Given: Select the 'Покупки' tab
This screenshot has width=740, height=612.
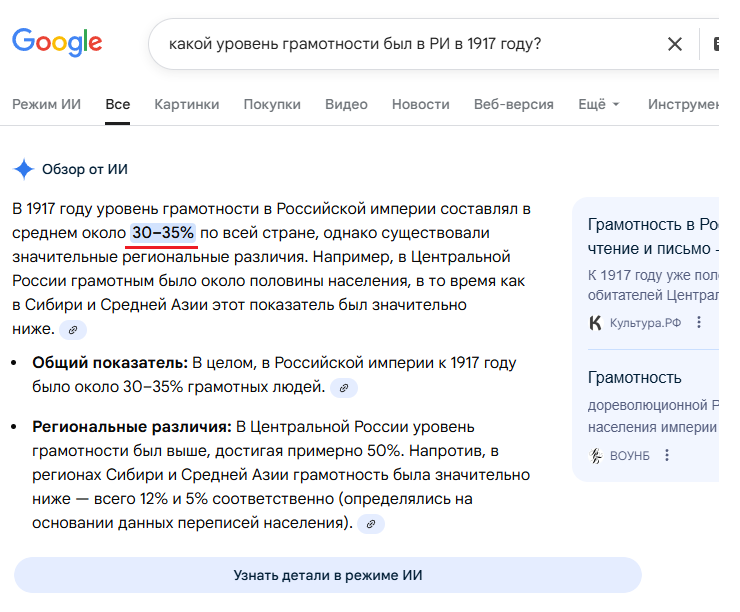Looking at the screenshot, I should [272, 104].
